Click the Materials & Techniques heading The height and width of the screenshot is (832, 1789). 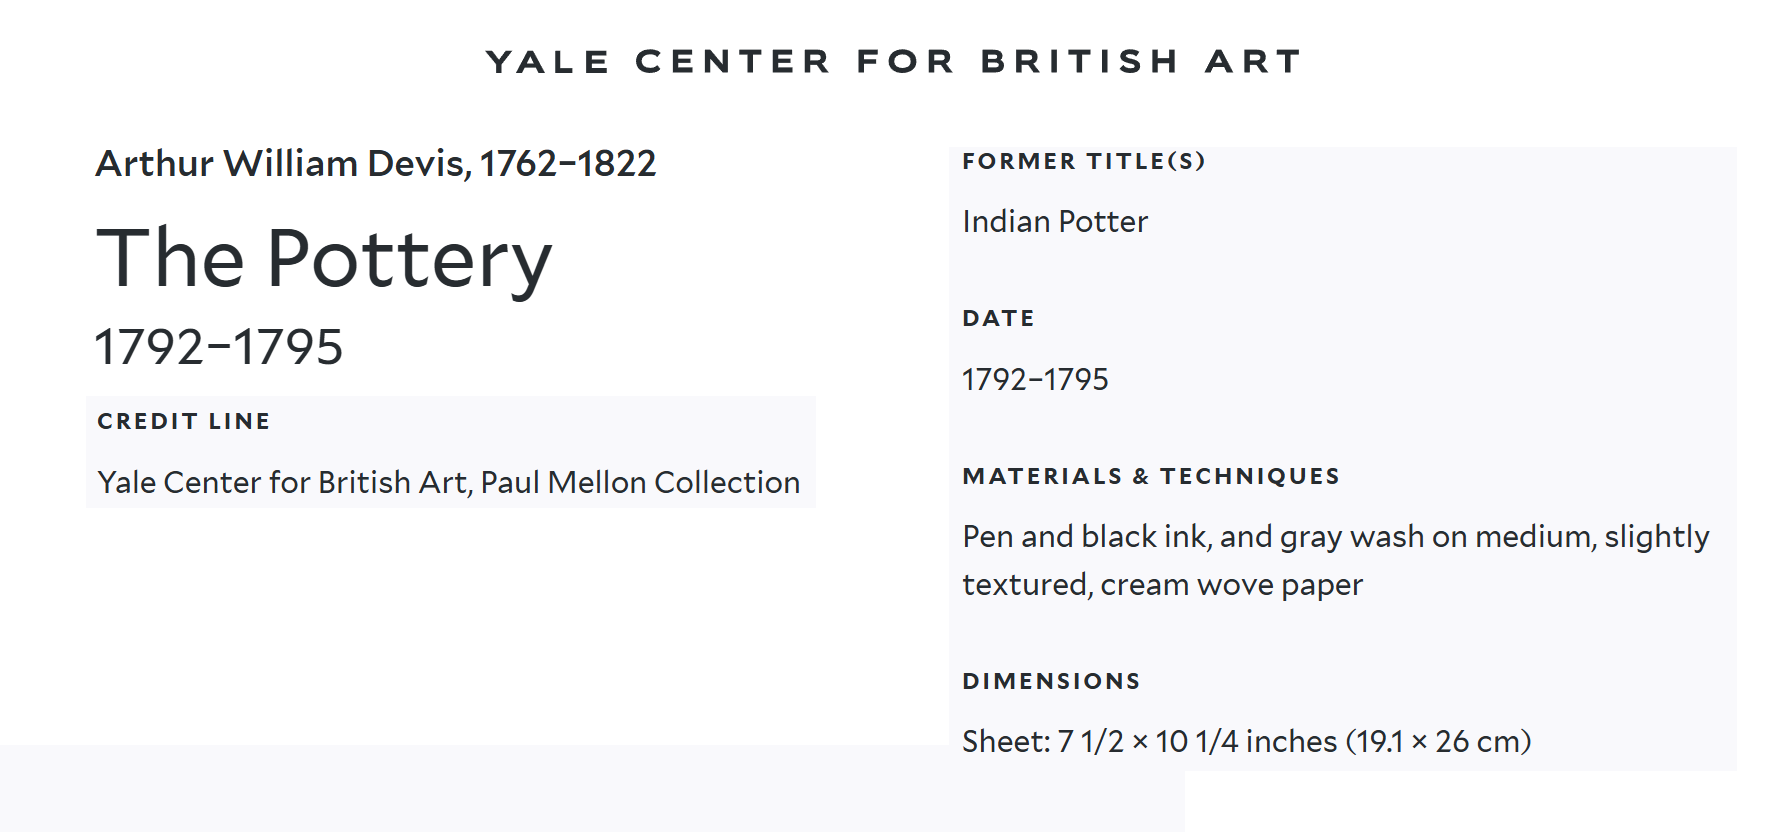click(x=1151, y=476)
